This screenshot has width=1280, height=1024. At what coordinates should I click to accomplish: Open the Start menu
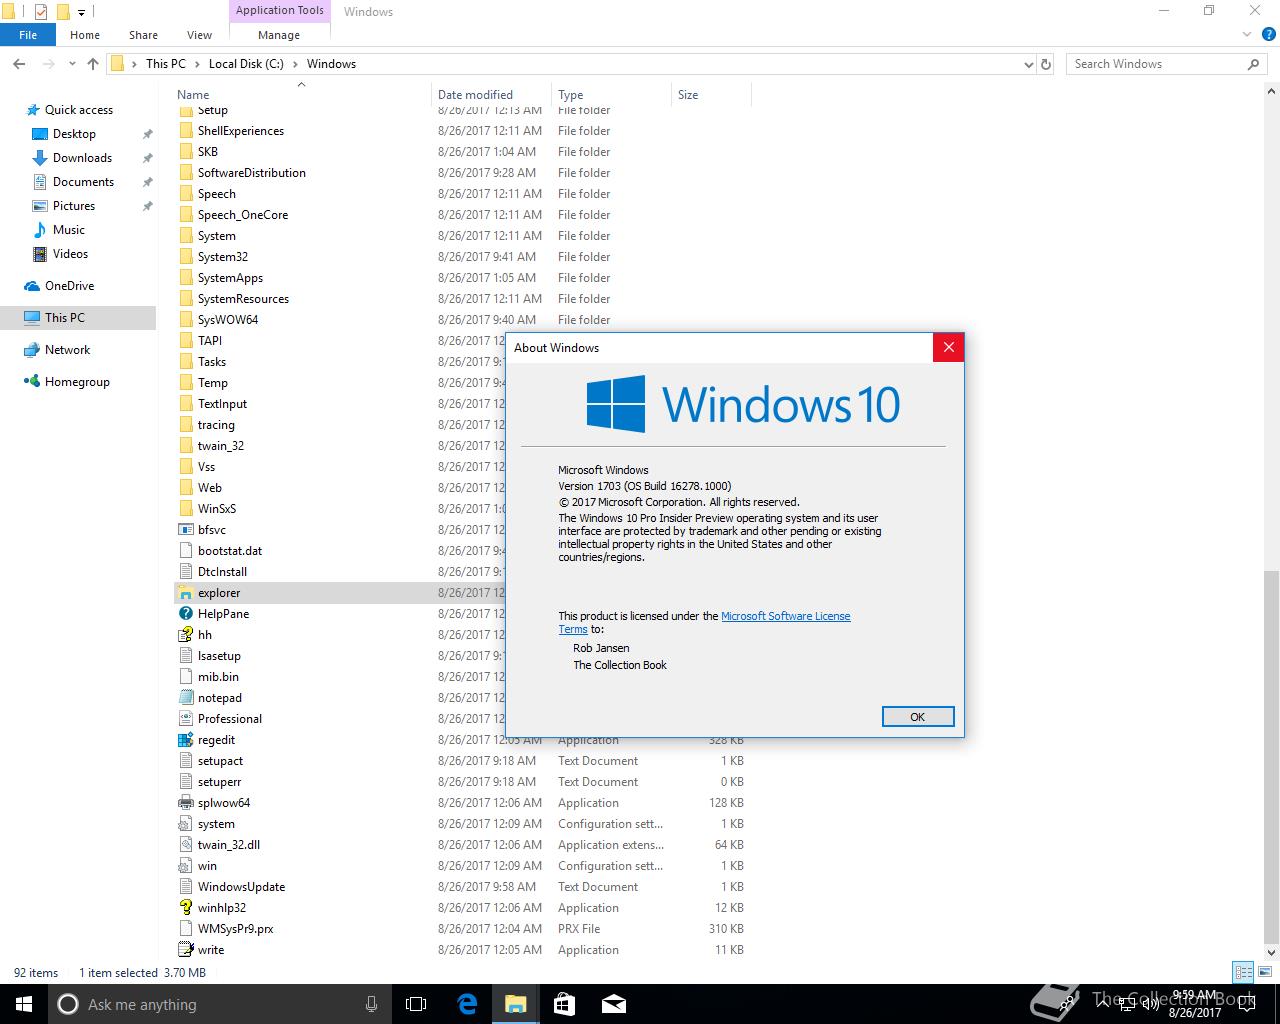(24, 1004)
